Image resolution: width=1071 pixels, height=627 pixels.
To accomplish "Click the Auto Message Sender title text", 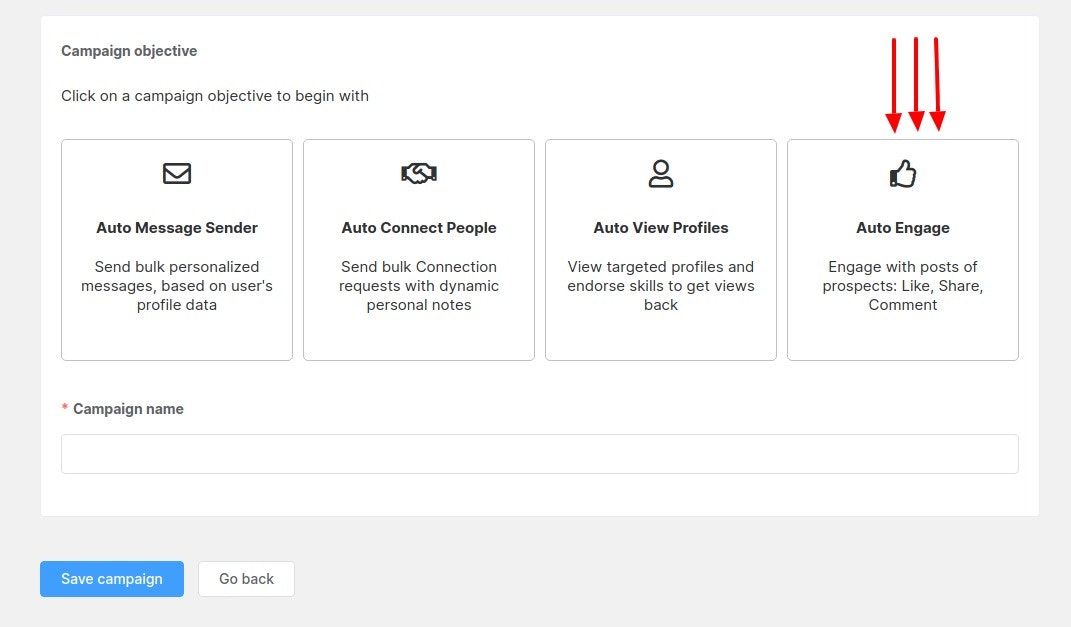I will coord(176,227).
